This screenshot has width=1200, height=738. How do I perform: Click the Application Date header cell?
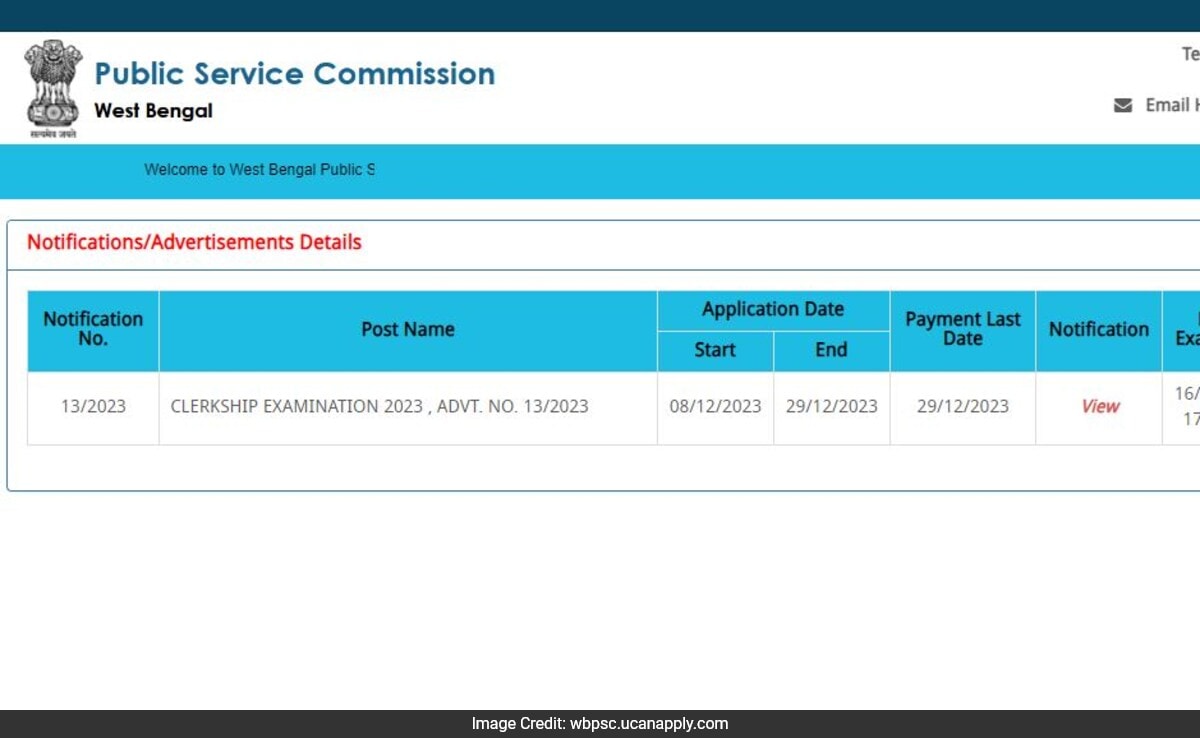point(772,309)
